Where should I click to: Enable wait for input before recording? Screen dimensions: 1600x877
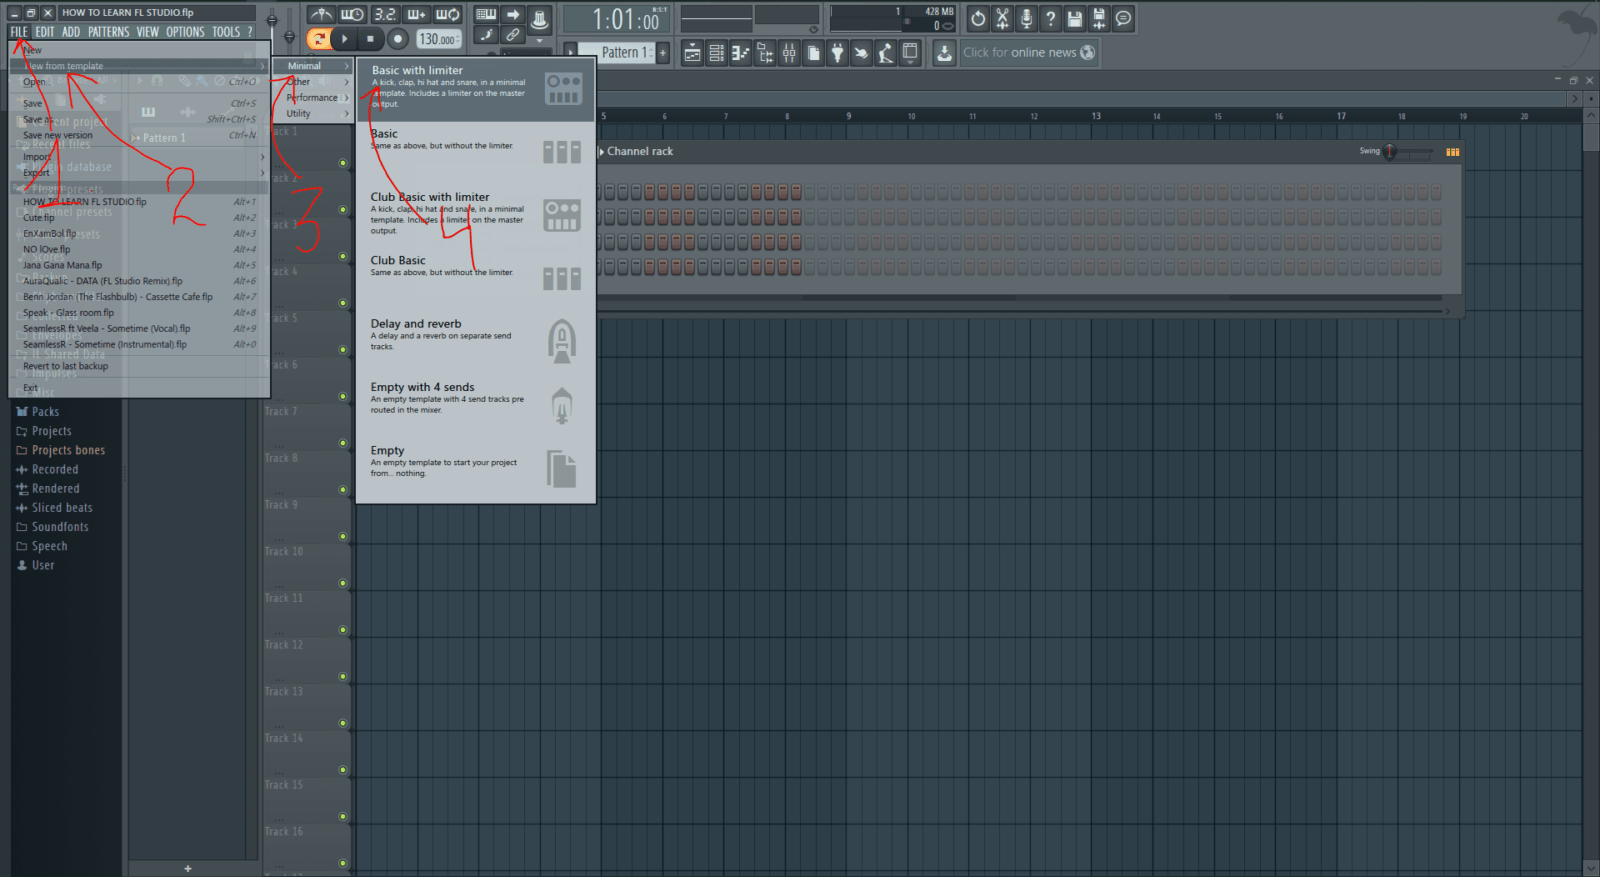click(352, 14)
